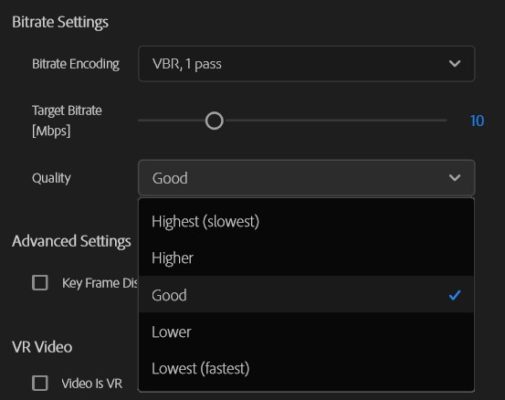Open the VBR, 1 pass combo box
The image size is (505, 400).
(307, 64)
